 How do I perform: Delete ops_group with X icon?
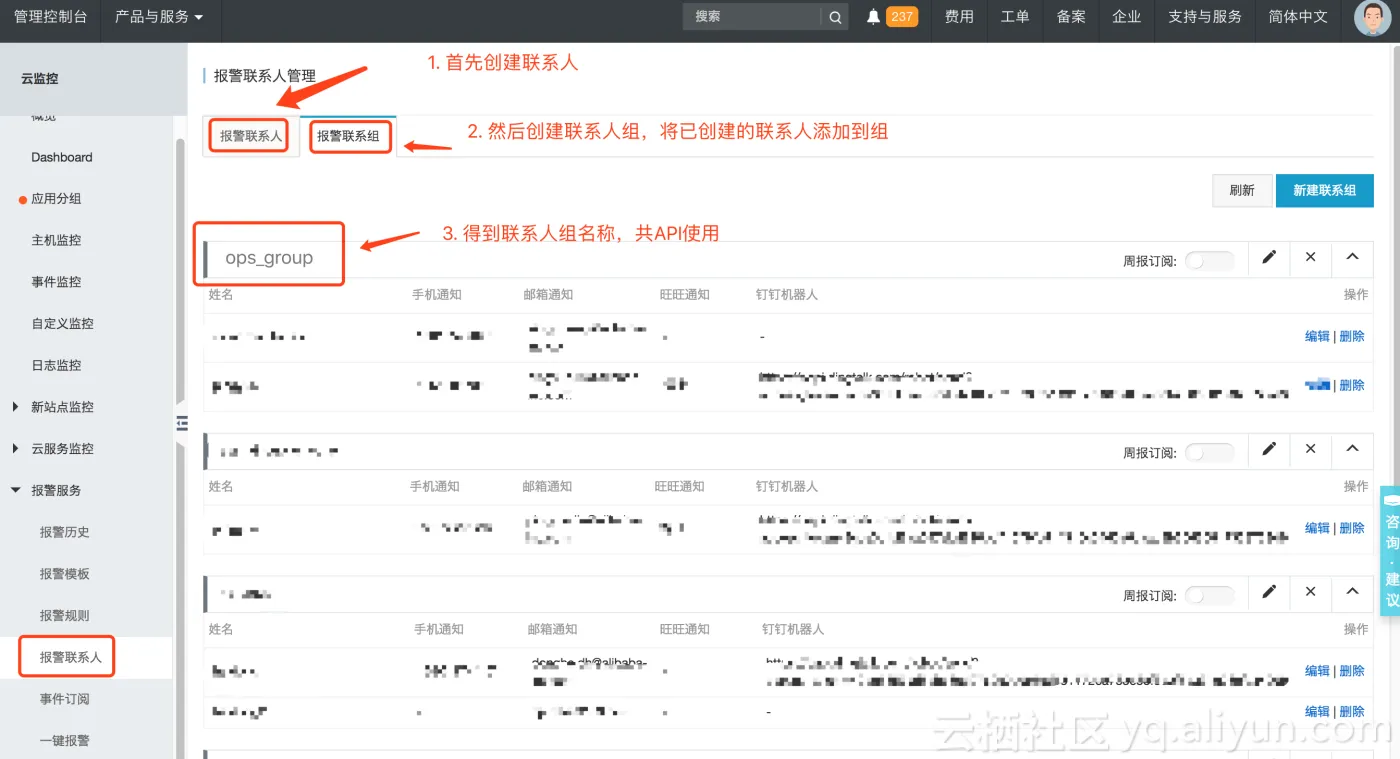[1310, 257]
